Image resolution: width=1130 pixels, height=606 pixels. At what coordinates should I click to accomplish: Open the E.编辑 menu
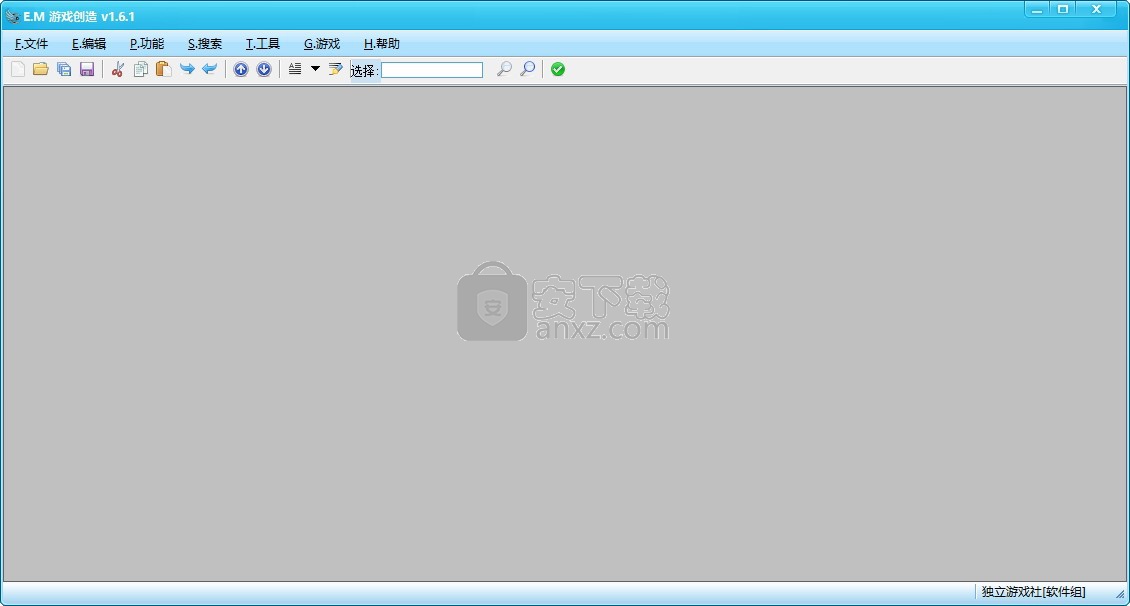[x=89, y=44]
